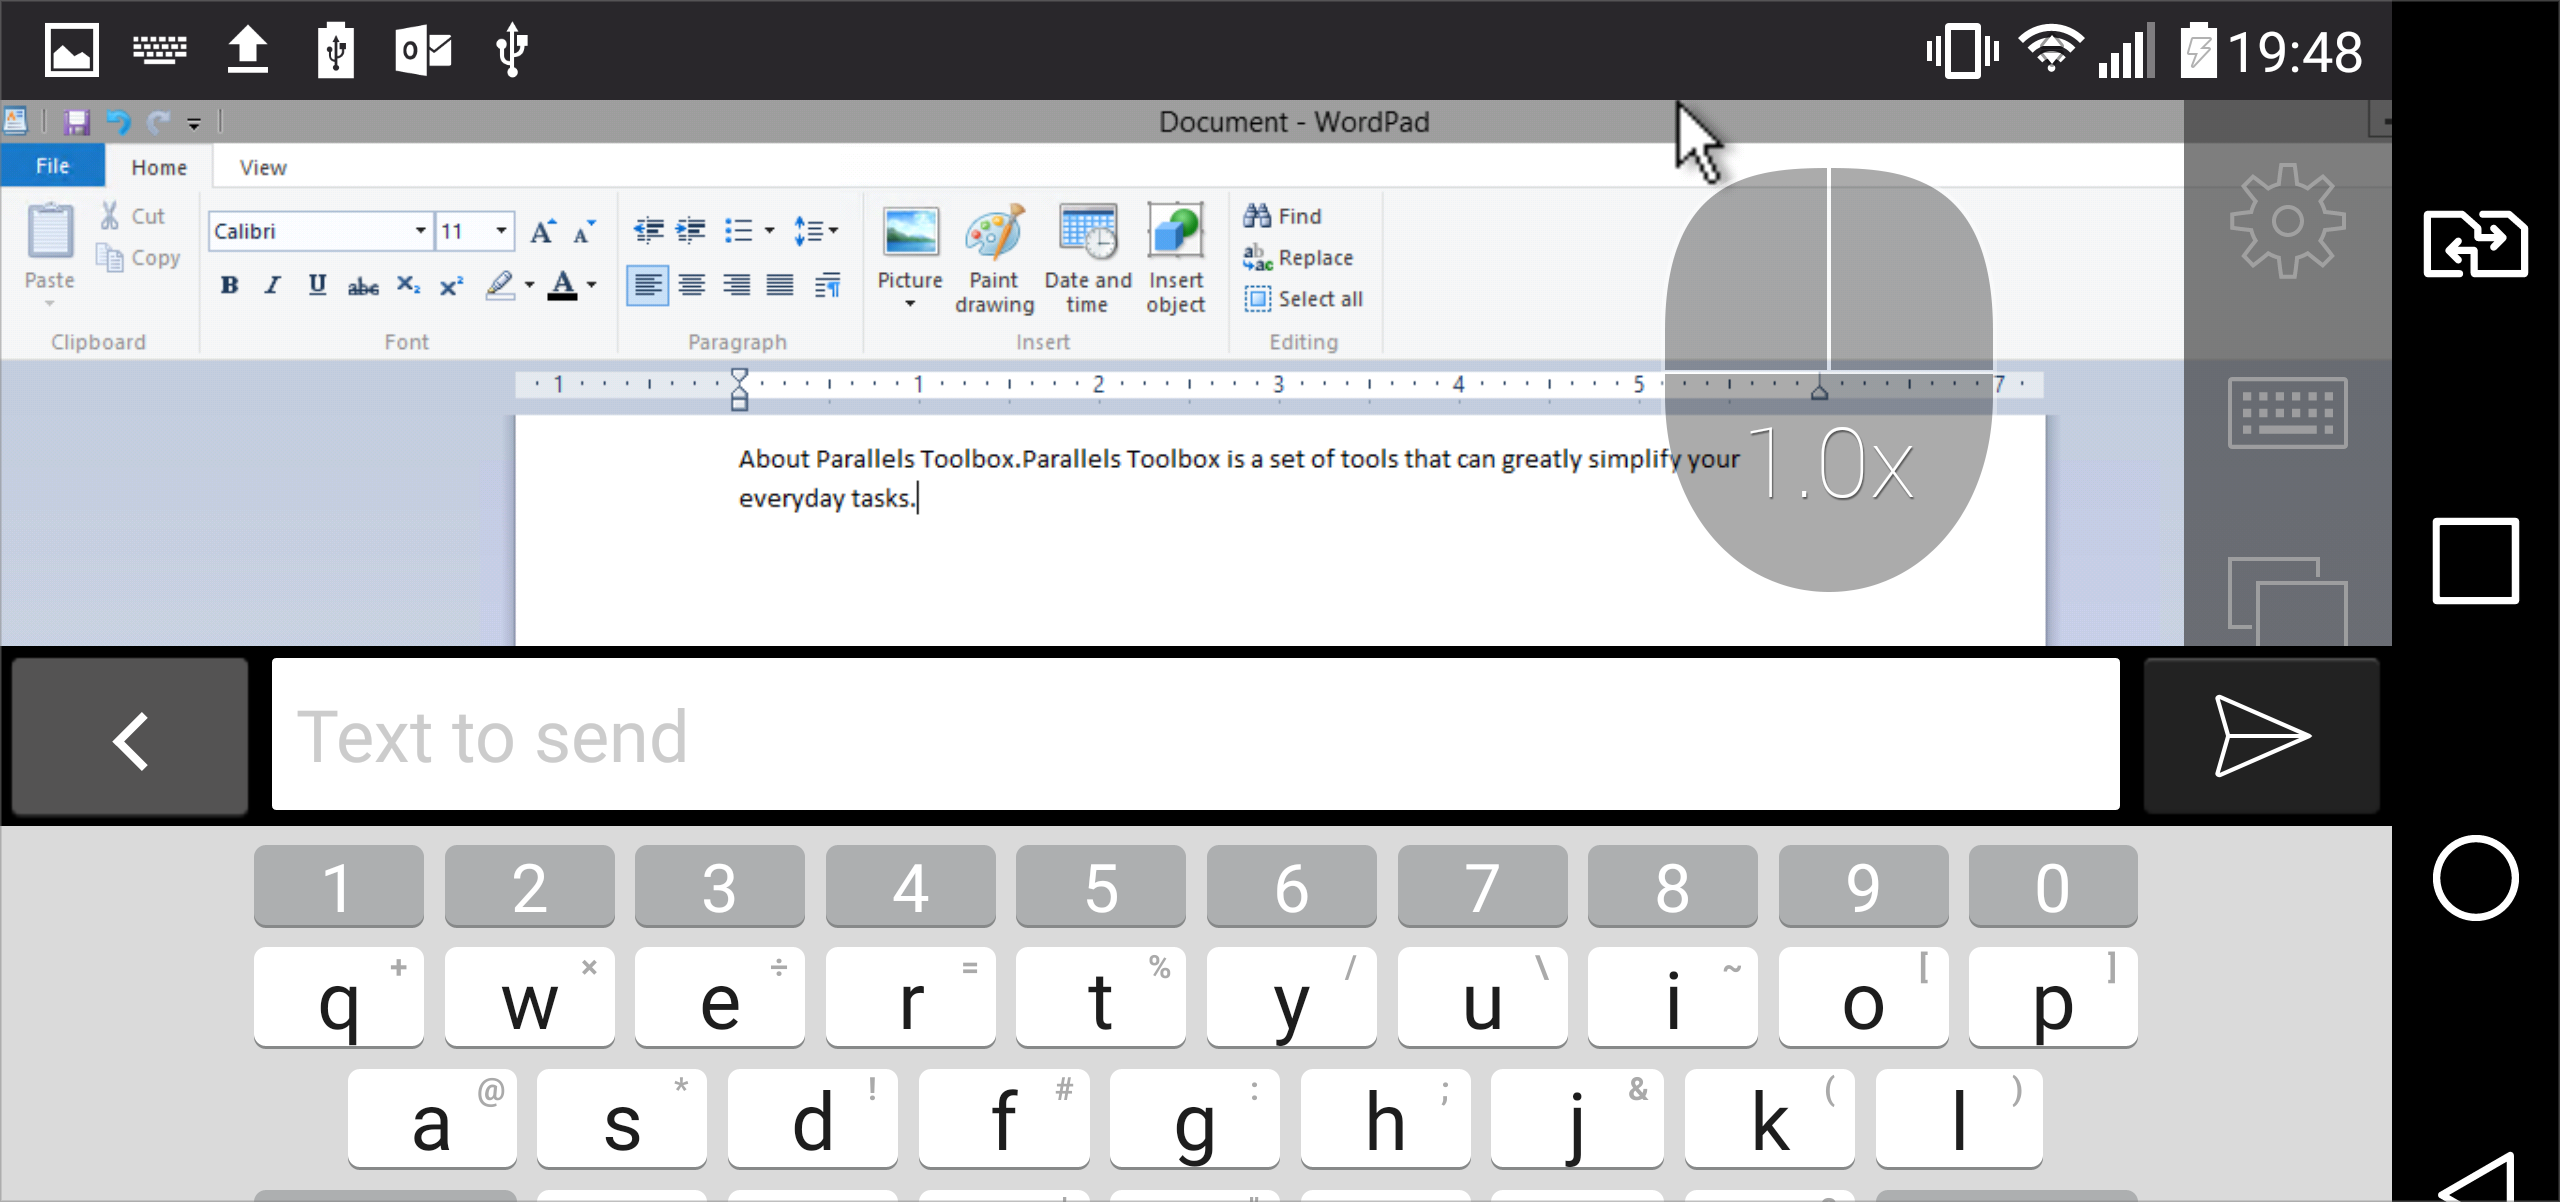The image size is (2560, 1202).
Task: Switch to the View tab
Action: tap(263, 167)
